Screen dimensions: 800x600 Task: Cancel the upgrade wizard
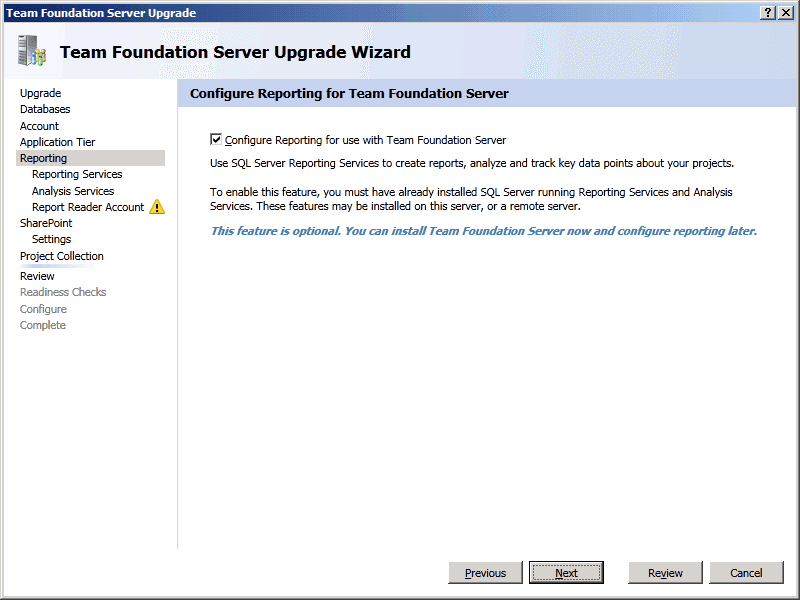746,573
